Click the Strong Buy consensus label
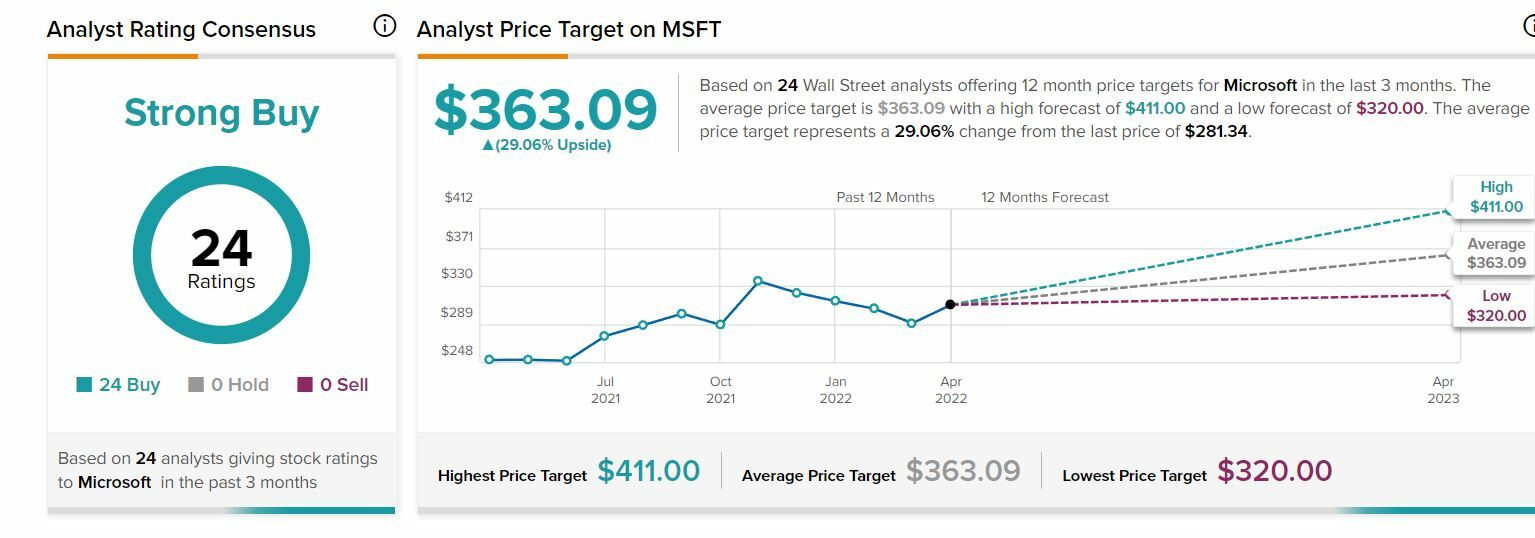Screen dimensions: 1535x538 pyautogui.click(x=221, y=113)
